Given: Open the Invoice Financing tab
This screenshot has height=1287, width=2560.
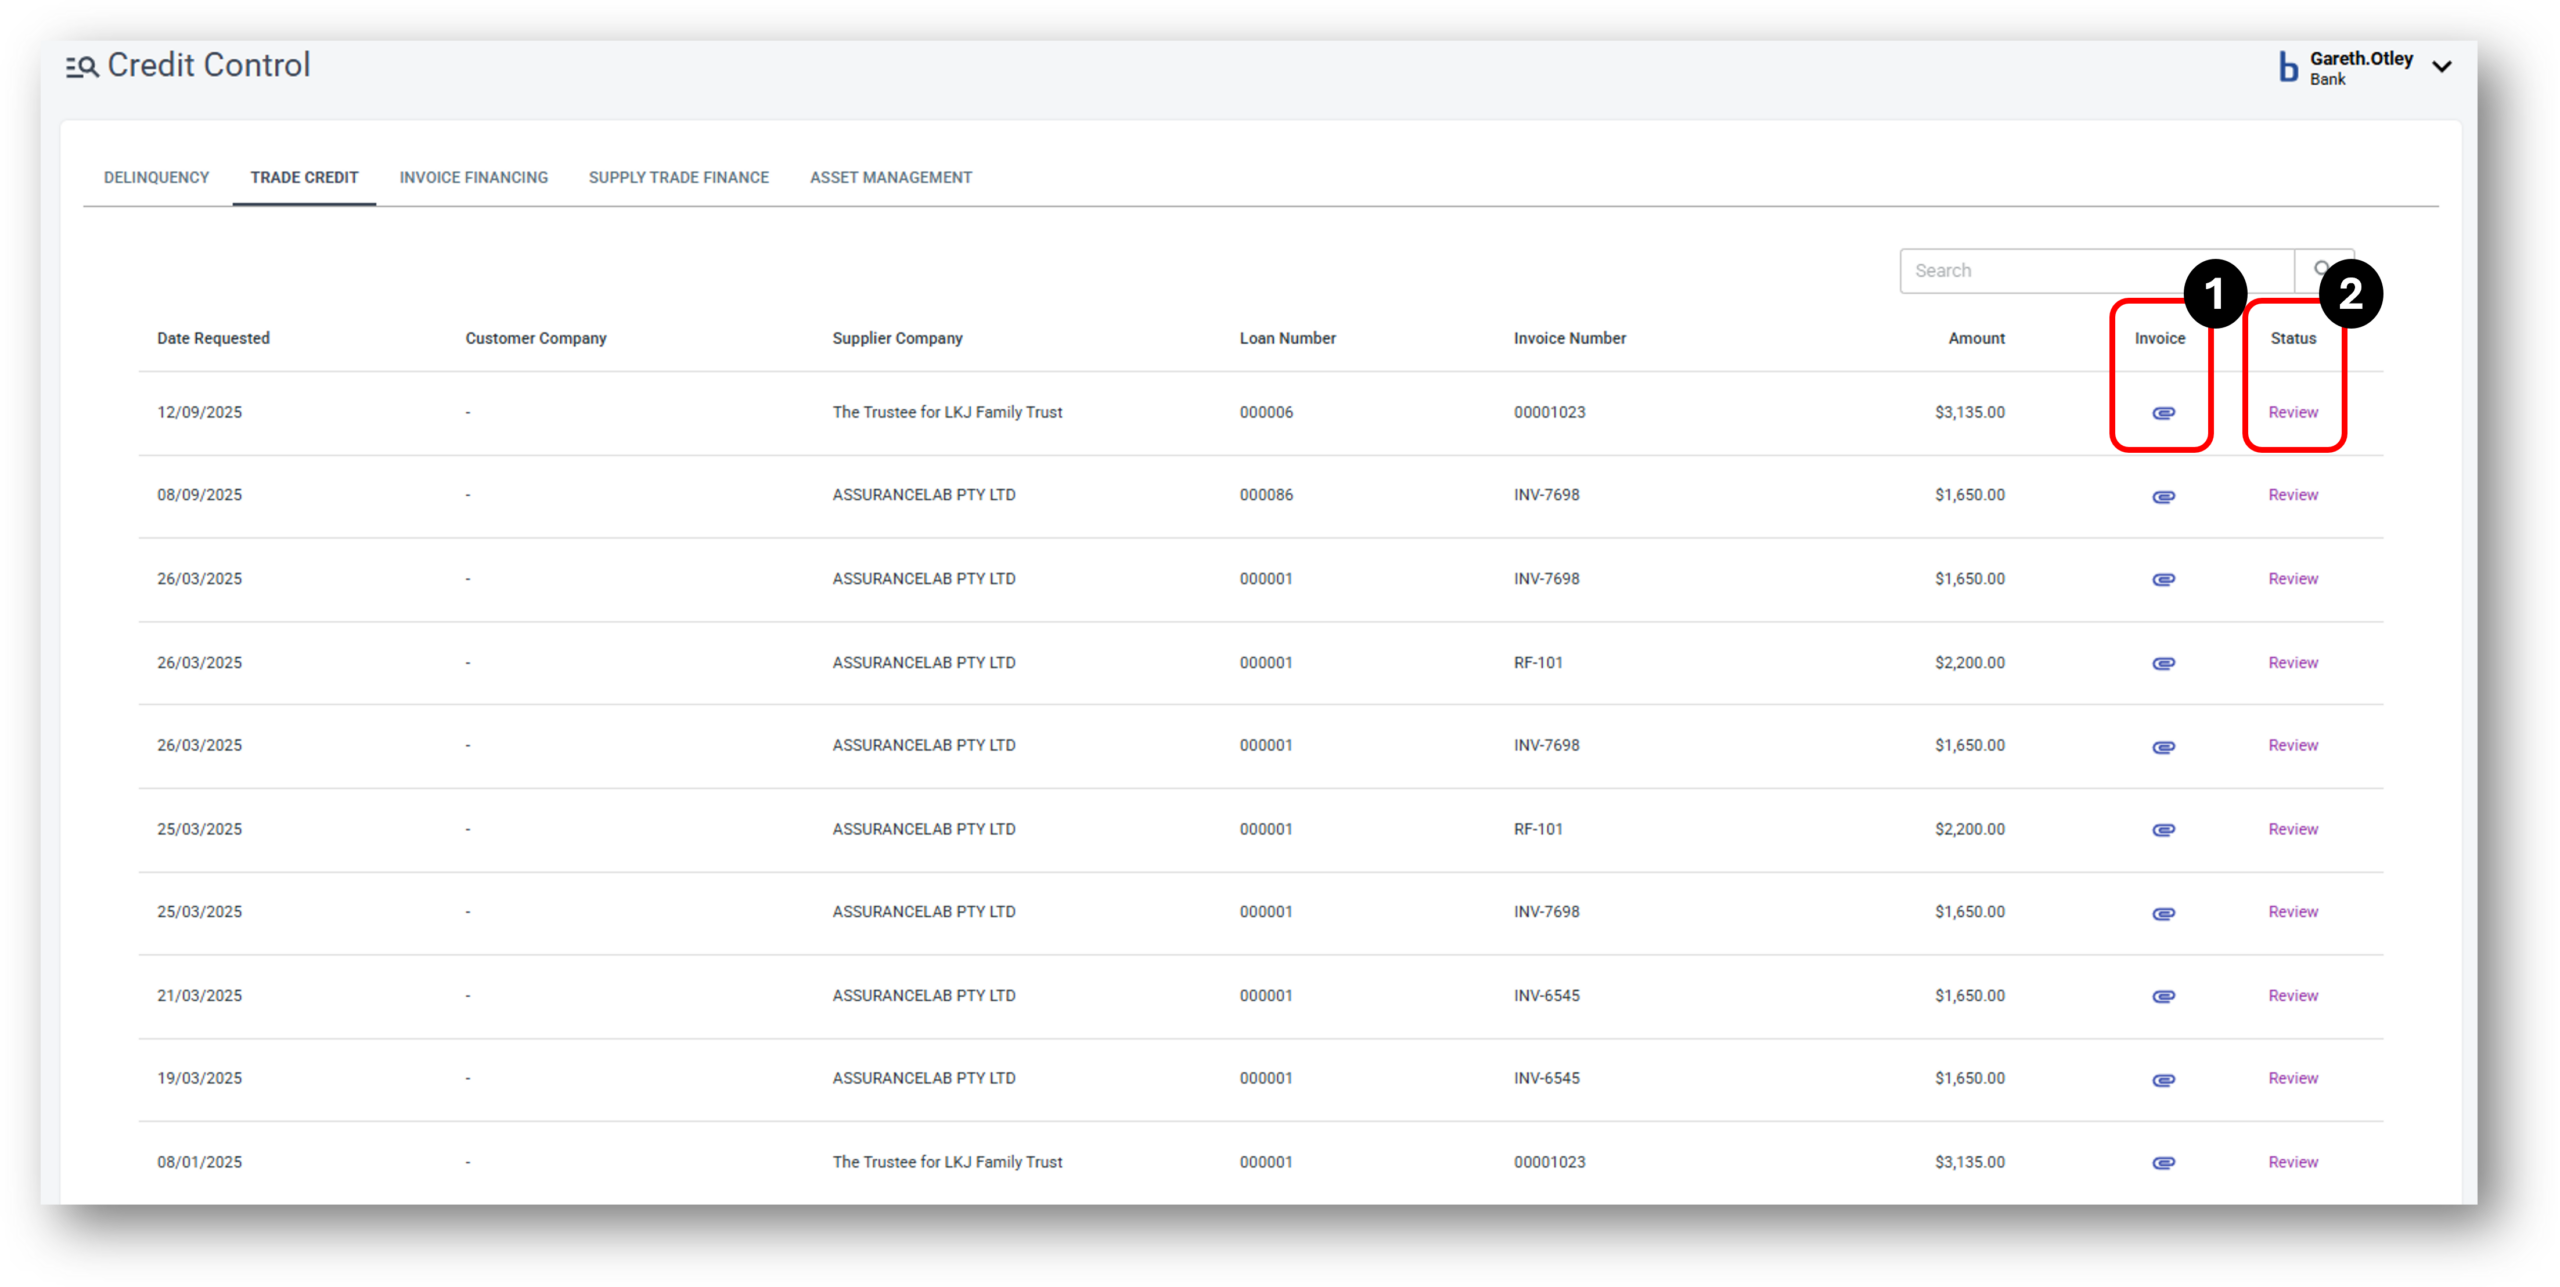Looking at the screenshot, I should 473,177.
